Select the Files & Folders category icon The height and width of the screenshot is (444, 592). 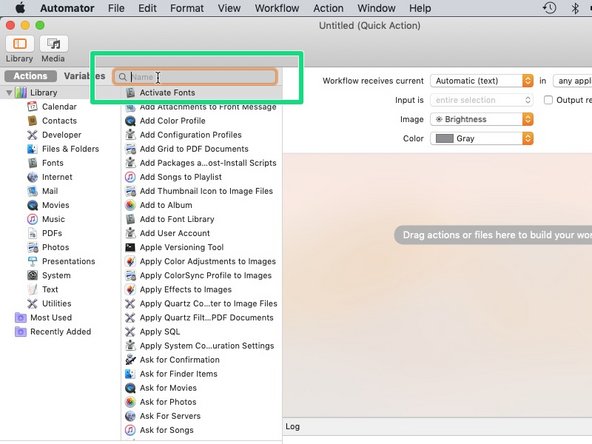tap(32, 149)
